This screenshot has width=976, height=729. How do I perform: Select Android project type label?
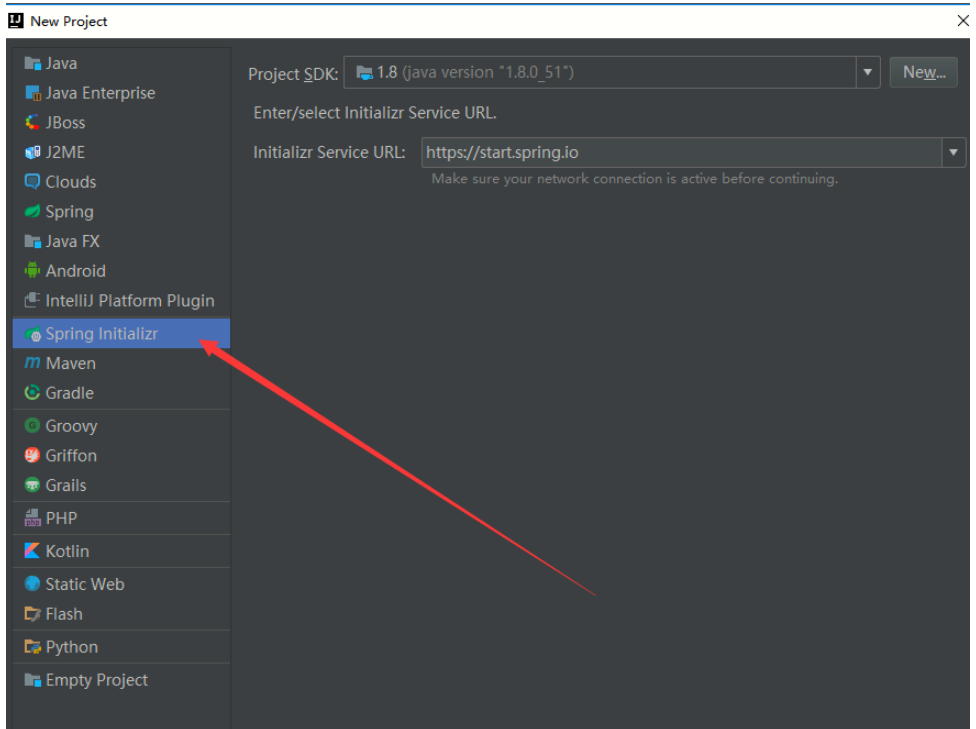[75, 271]
